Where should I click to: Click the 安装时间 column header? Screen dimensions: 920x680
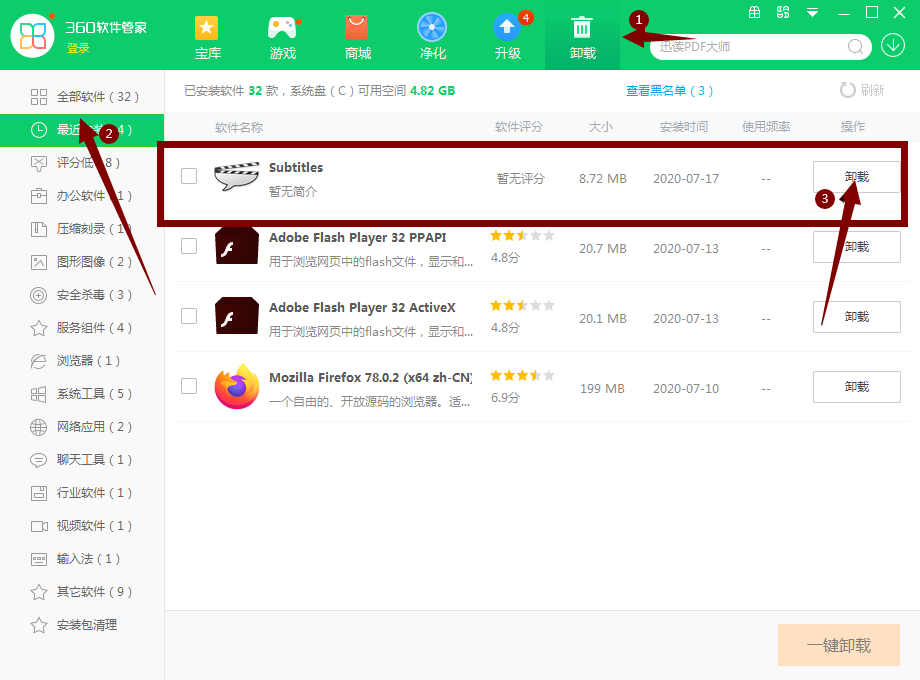684,127
